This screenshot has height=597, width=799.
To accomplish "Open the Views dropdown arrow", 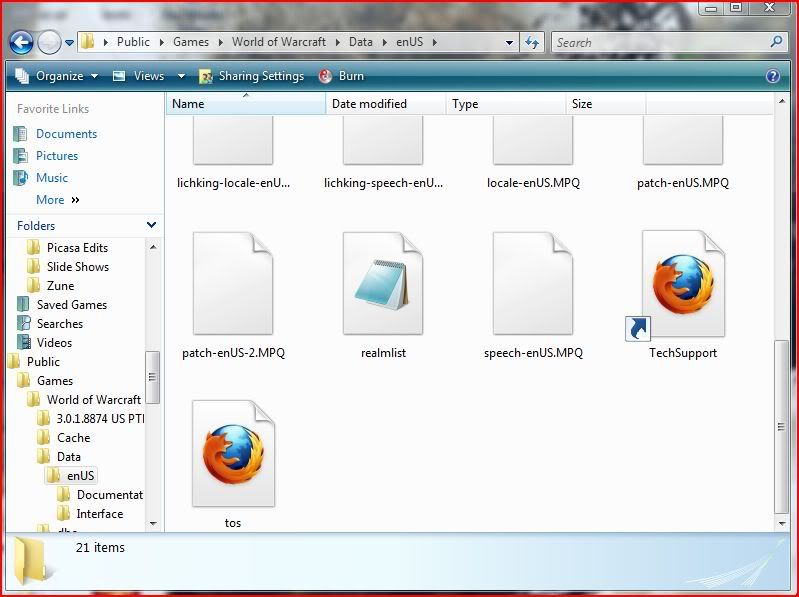I will [x=181, y=76].
